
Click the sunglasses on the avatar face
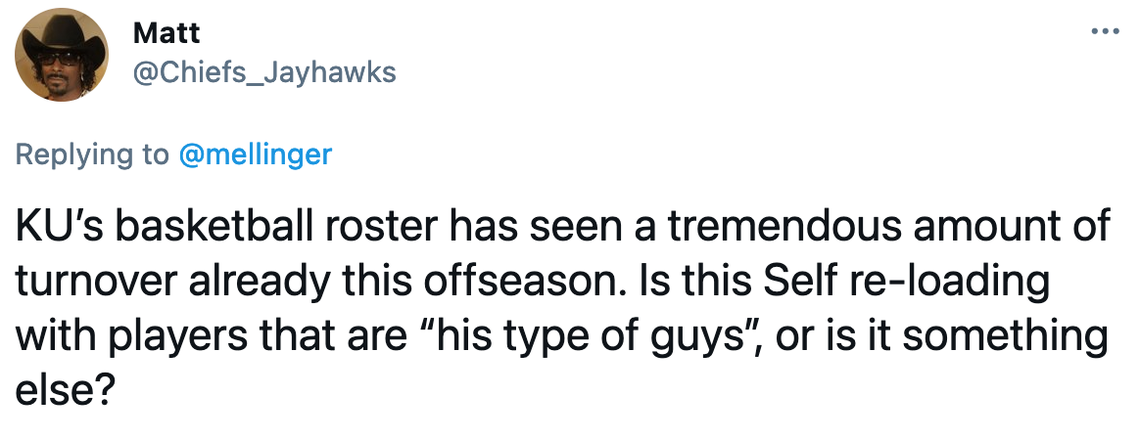(59, 59)
